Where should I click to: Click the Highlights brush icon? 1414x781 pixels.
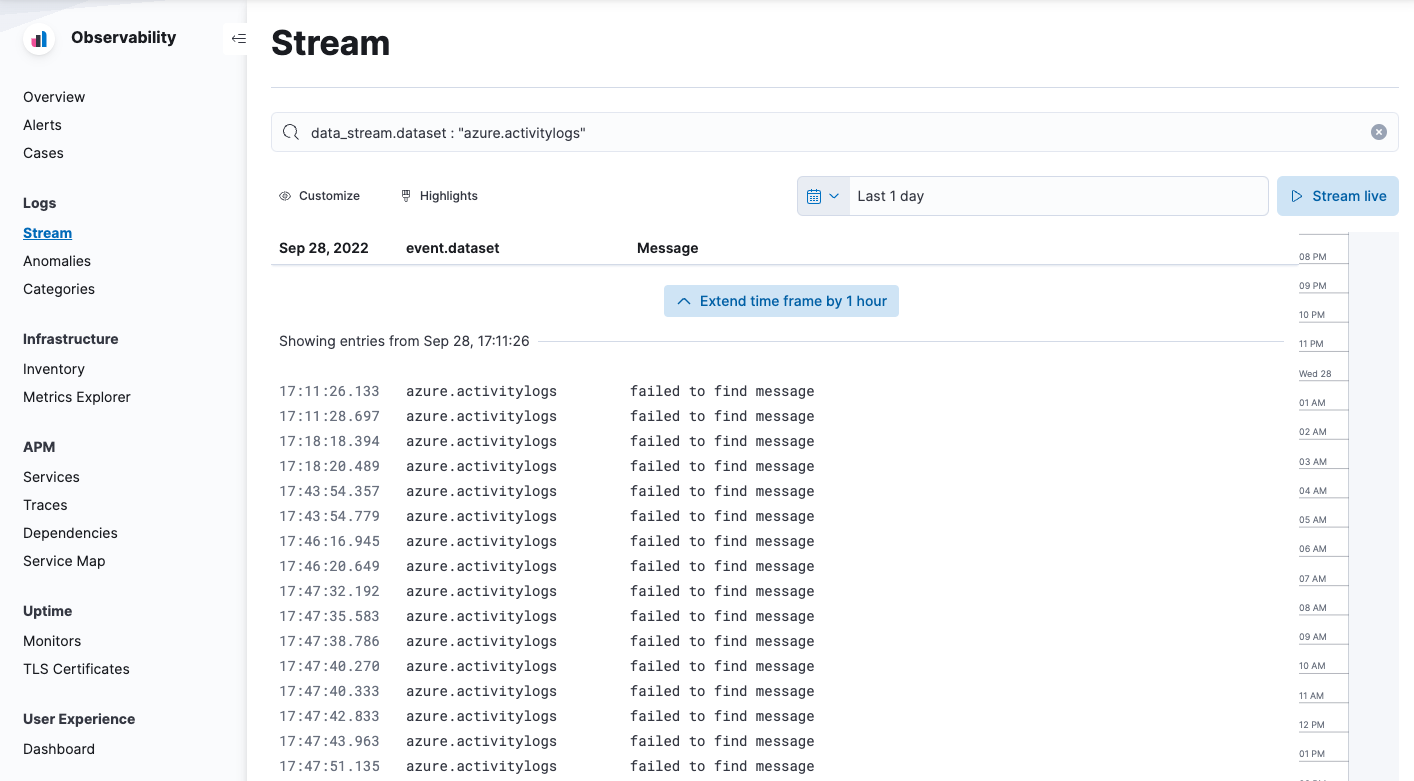[x=406, y=195]
